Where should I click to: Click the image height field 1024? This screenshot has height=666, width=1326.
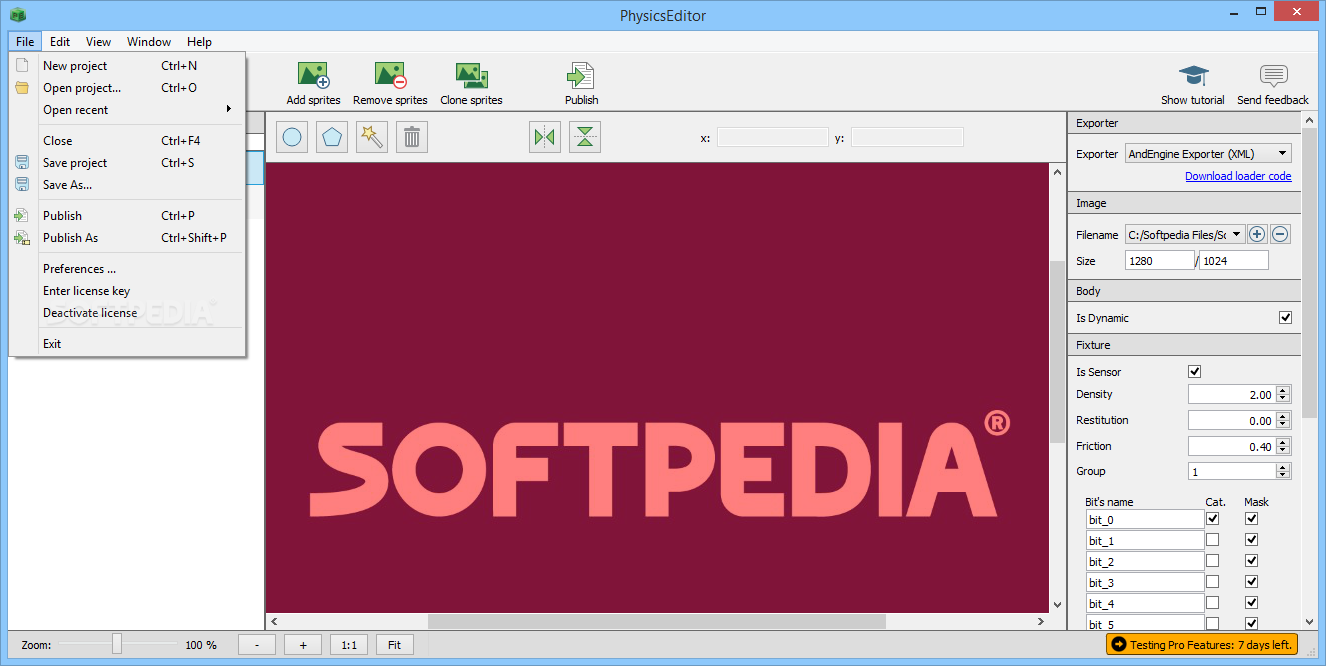click(1234, 261)
